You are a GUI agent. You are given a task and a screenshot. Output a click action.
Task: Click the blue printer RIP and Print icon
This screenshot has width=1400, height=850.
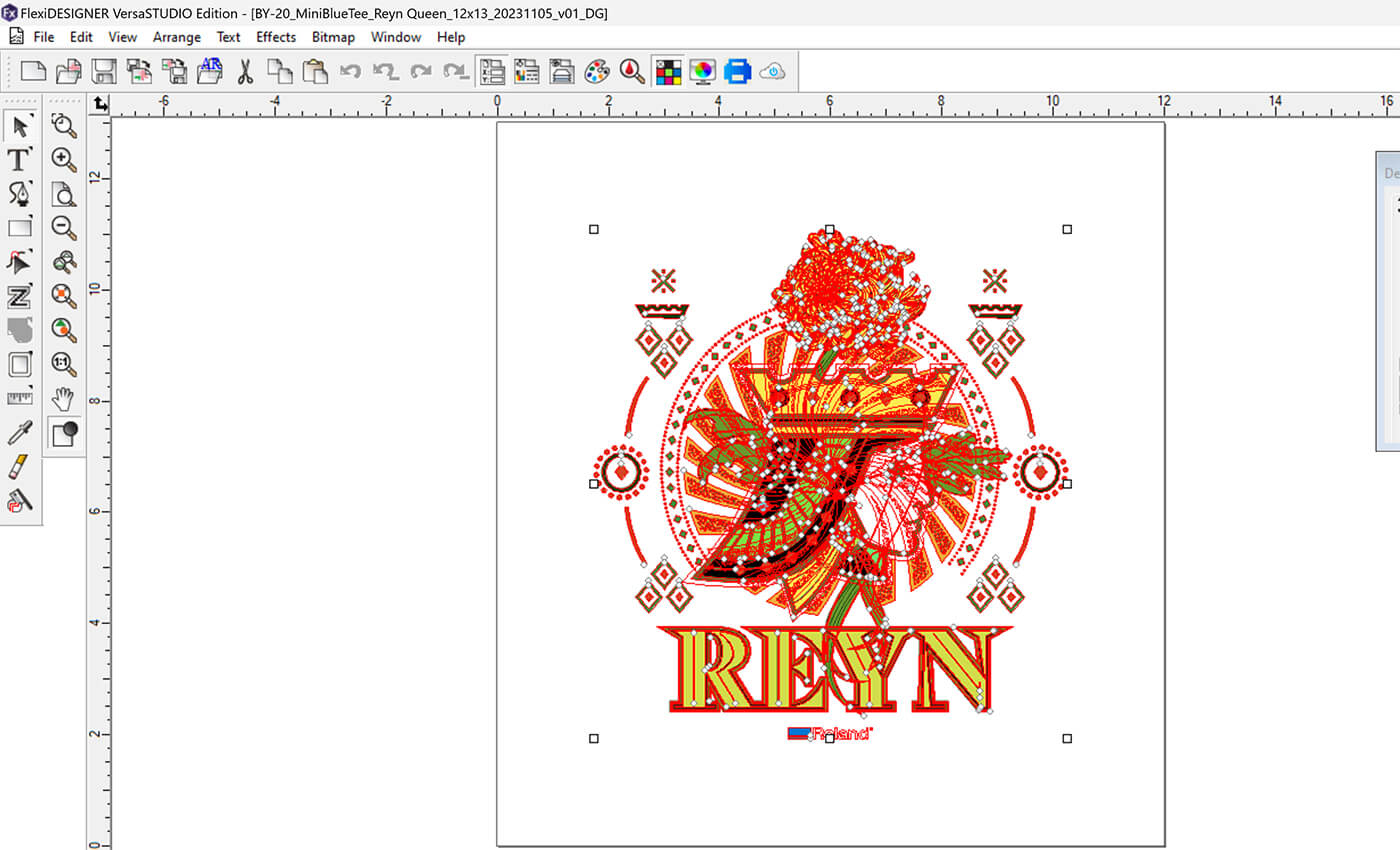[737, 71]
